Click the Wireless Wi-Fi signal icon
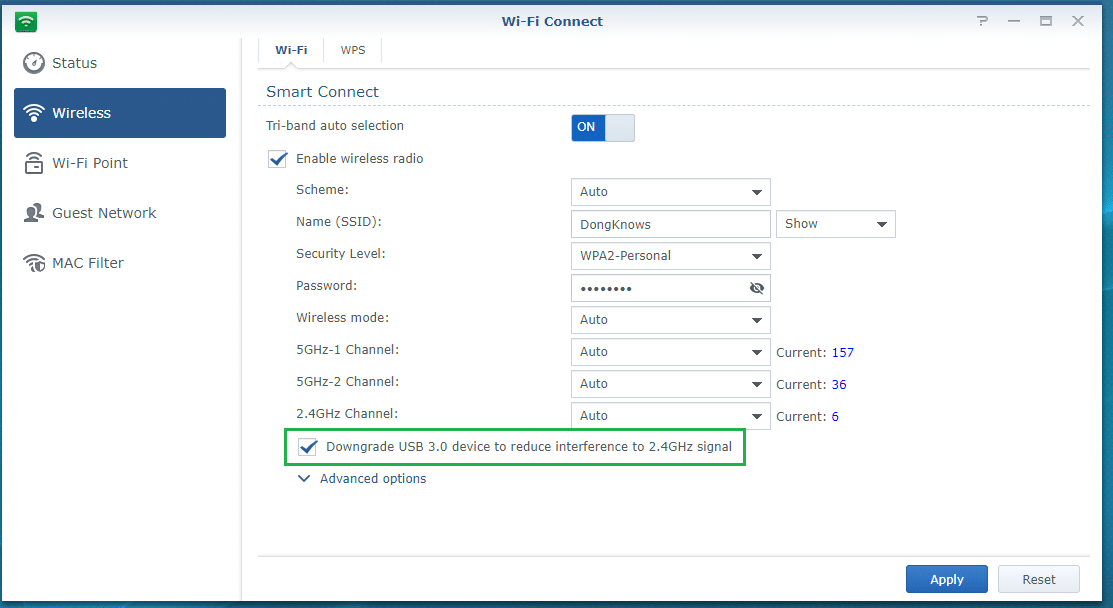This screenshot has width=1113, height=608. 34,113
